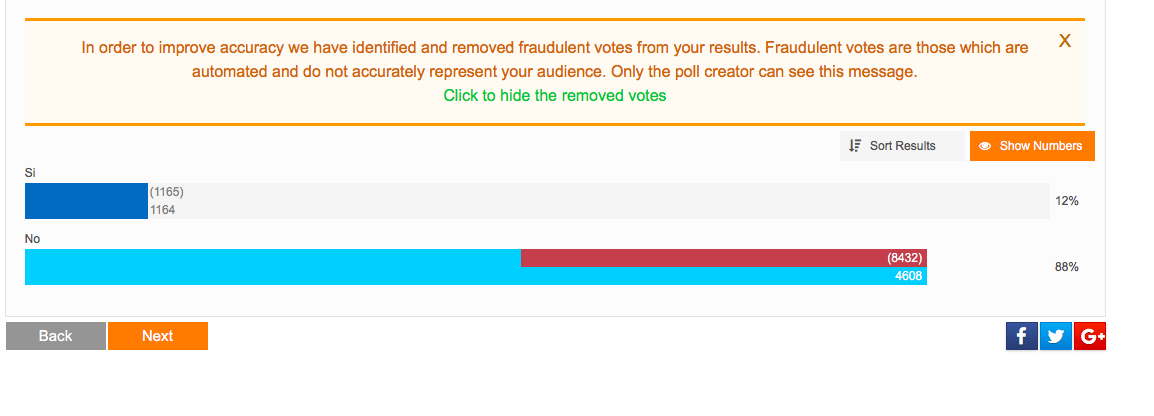
Task: Click to hide the removed votes link
Action: coord(555,96)
